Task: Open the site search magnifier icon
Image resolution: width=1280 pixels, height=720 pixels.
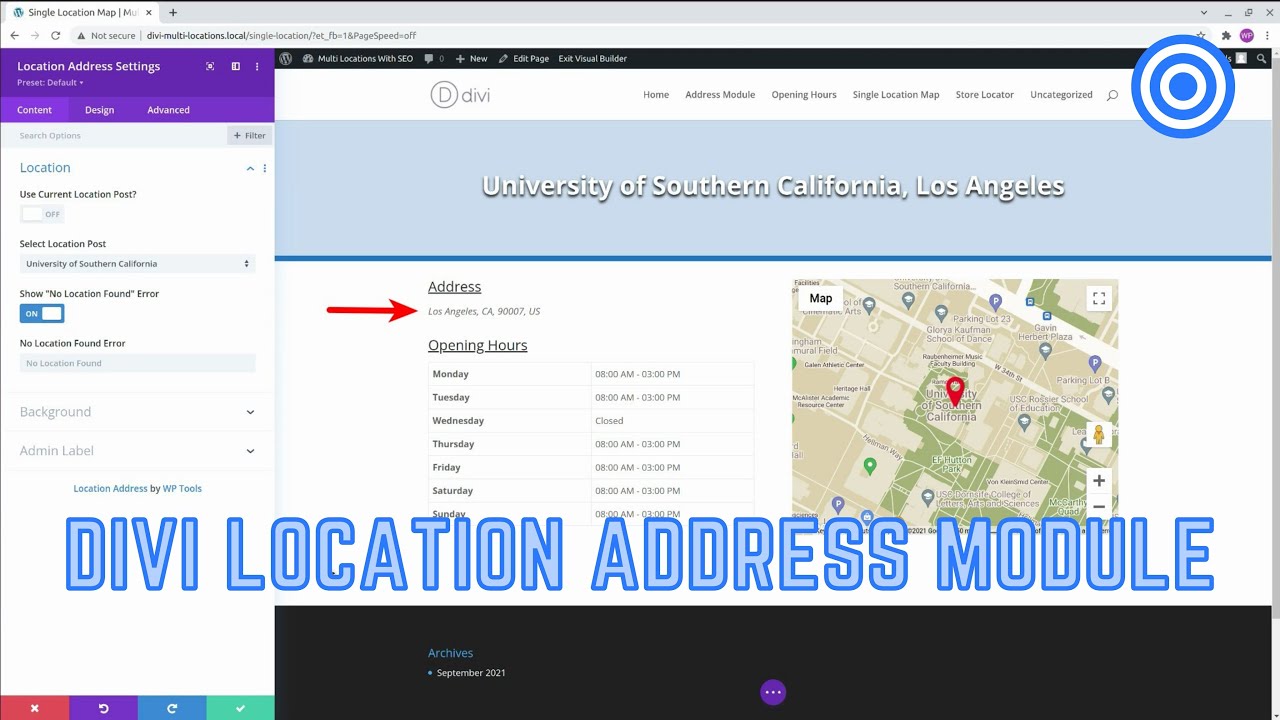Action: 1112,95
